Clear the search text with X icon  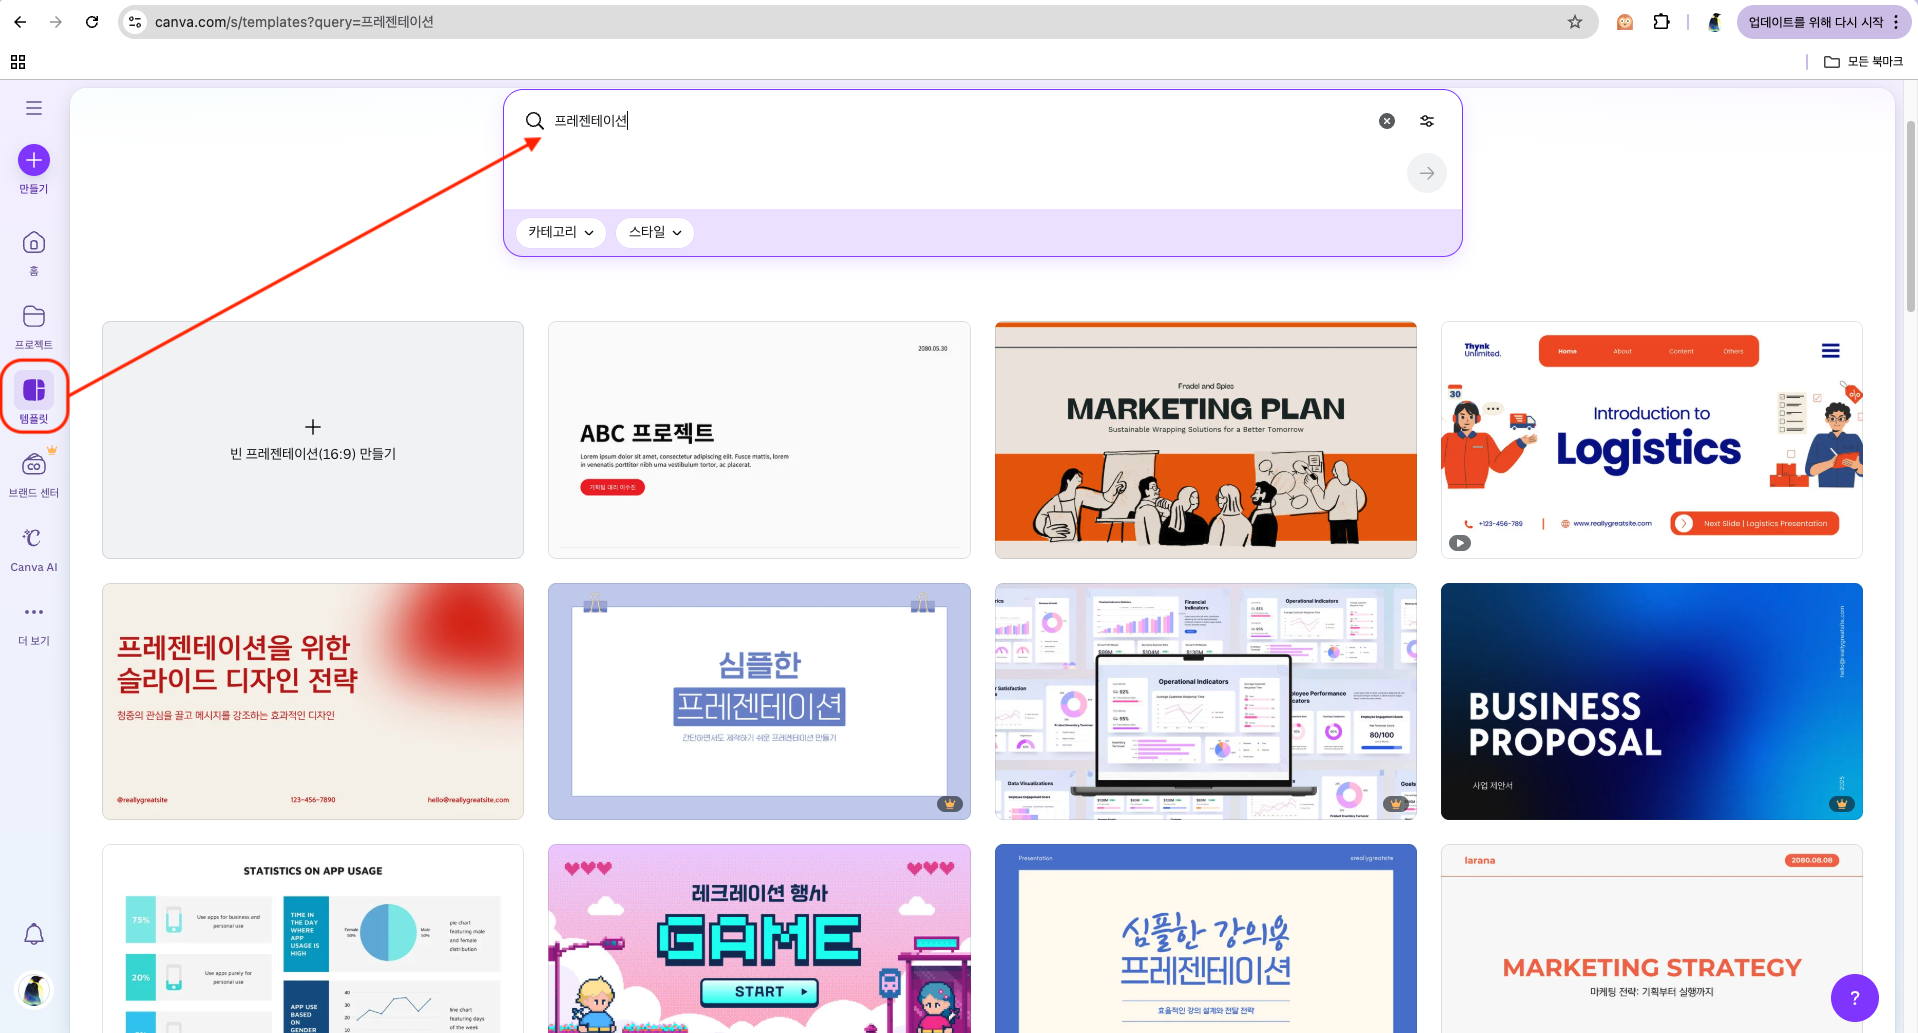click(x=1387, y=121)
